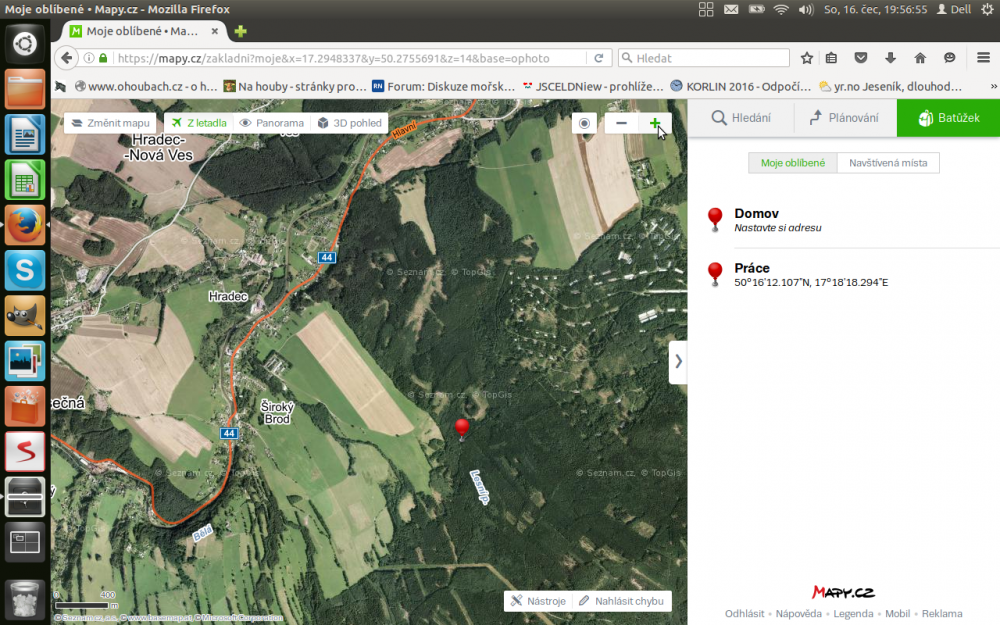Click the Odhlásit logout link
Screen dimensions: 1000x625
(x=744, y=613)
